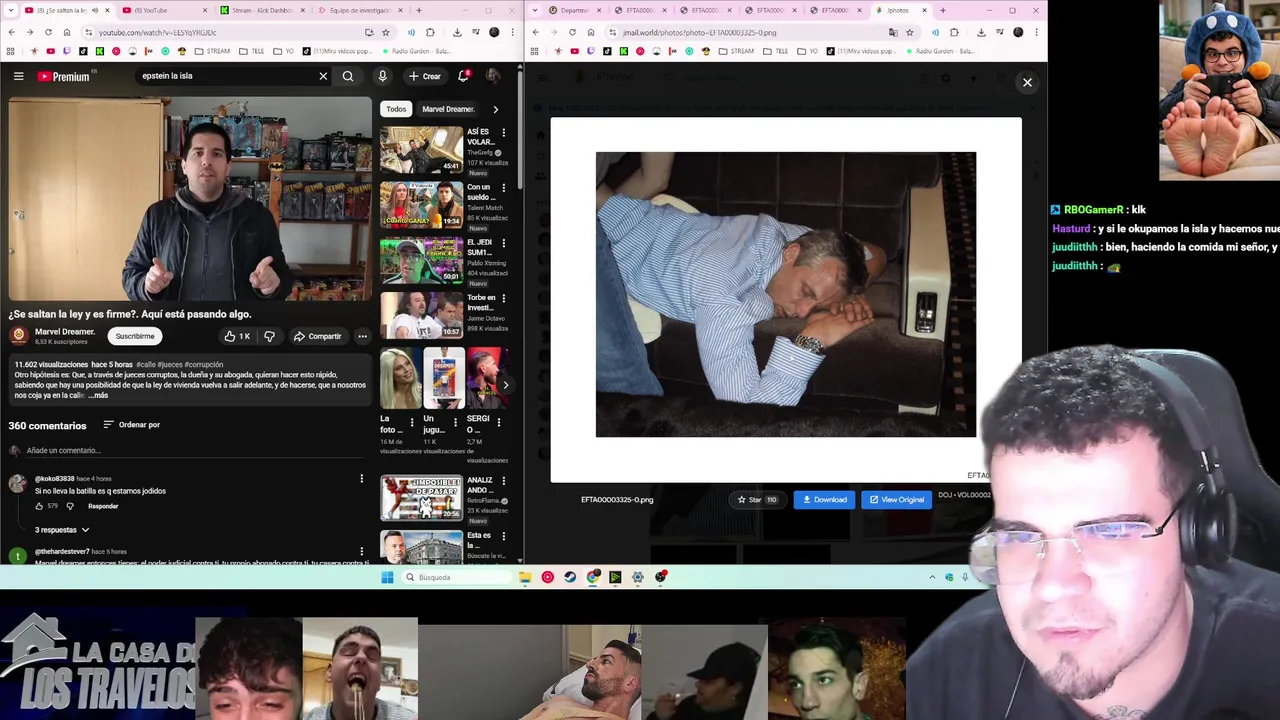The image size is (1280, 720).
Task: Open Chrome from the taskbar
Action: [593, 577]
